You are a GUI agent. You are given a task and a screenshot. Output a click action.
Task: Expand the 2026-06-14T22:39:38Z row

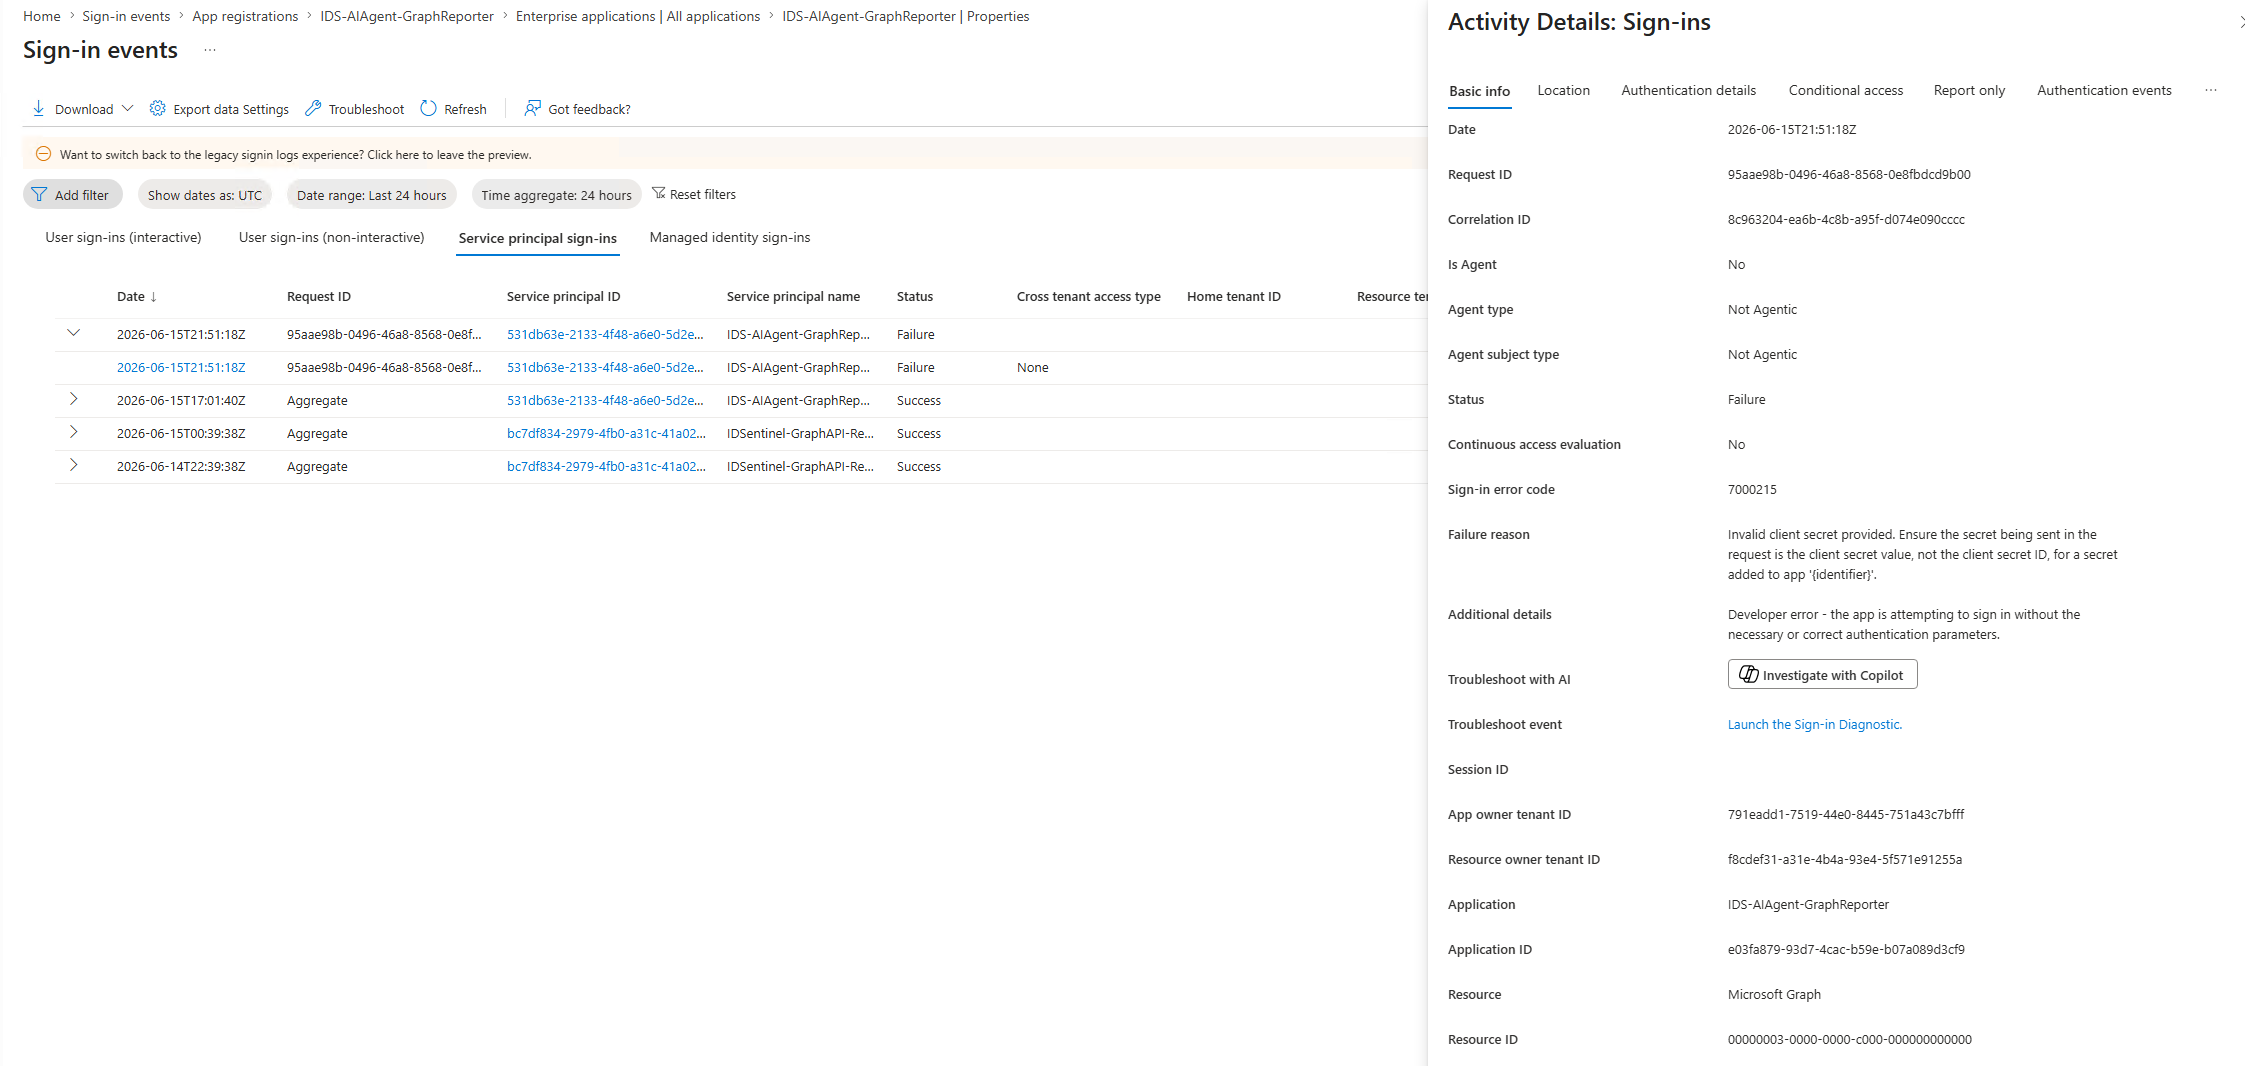73,465
